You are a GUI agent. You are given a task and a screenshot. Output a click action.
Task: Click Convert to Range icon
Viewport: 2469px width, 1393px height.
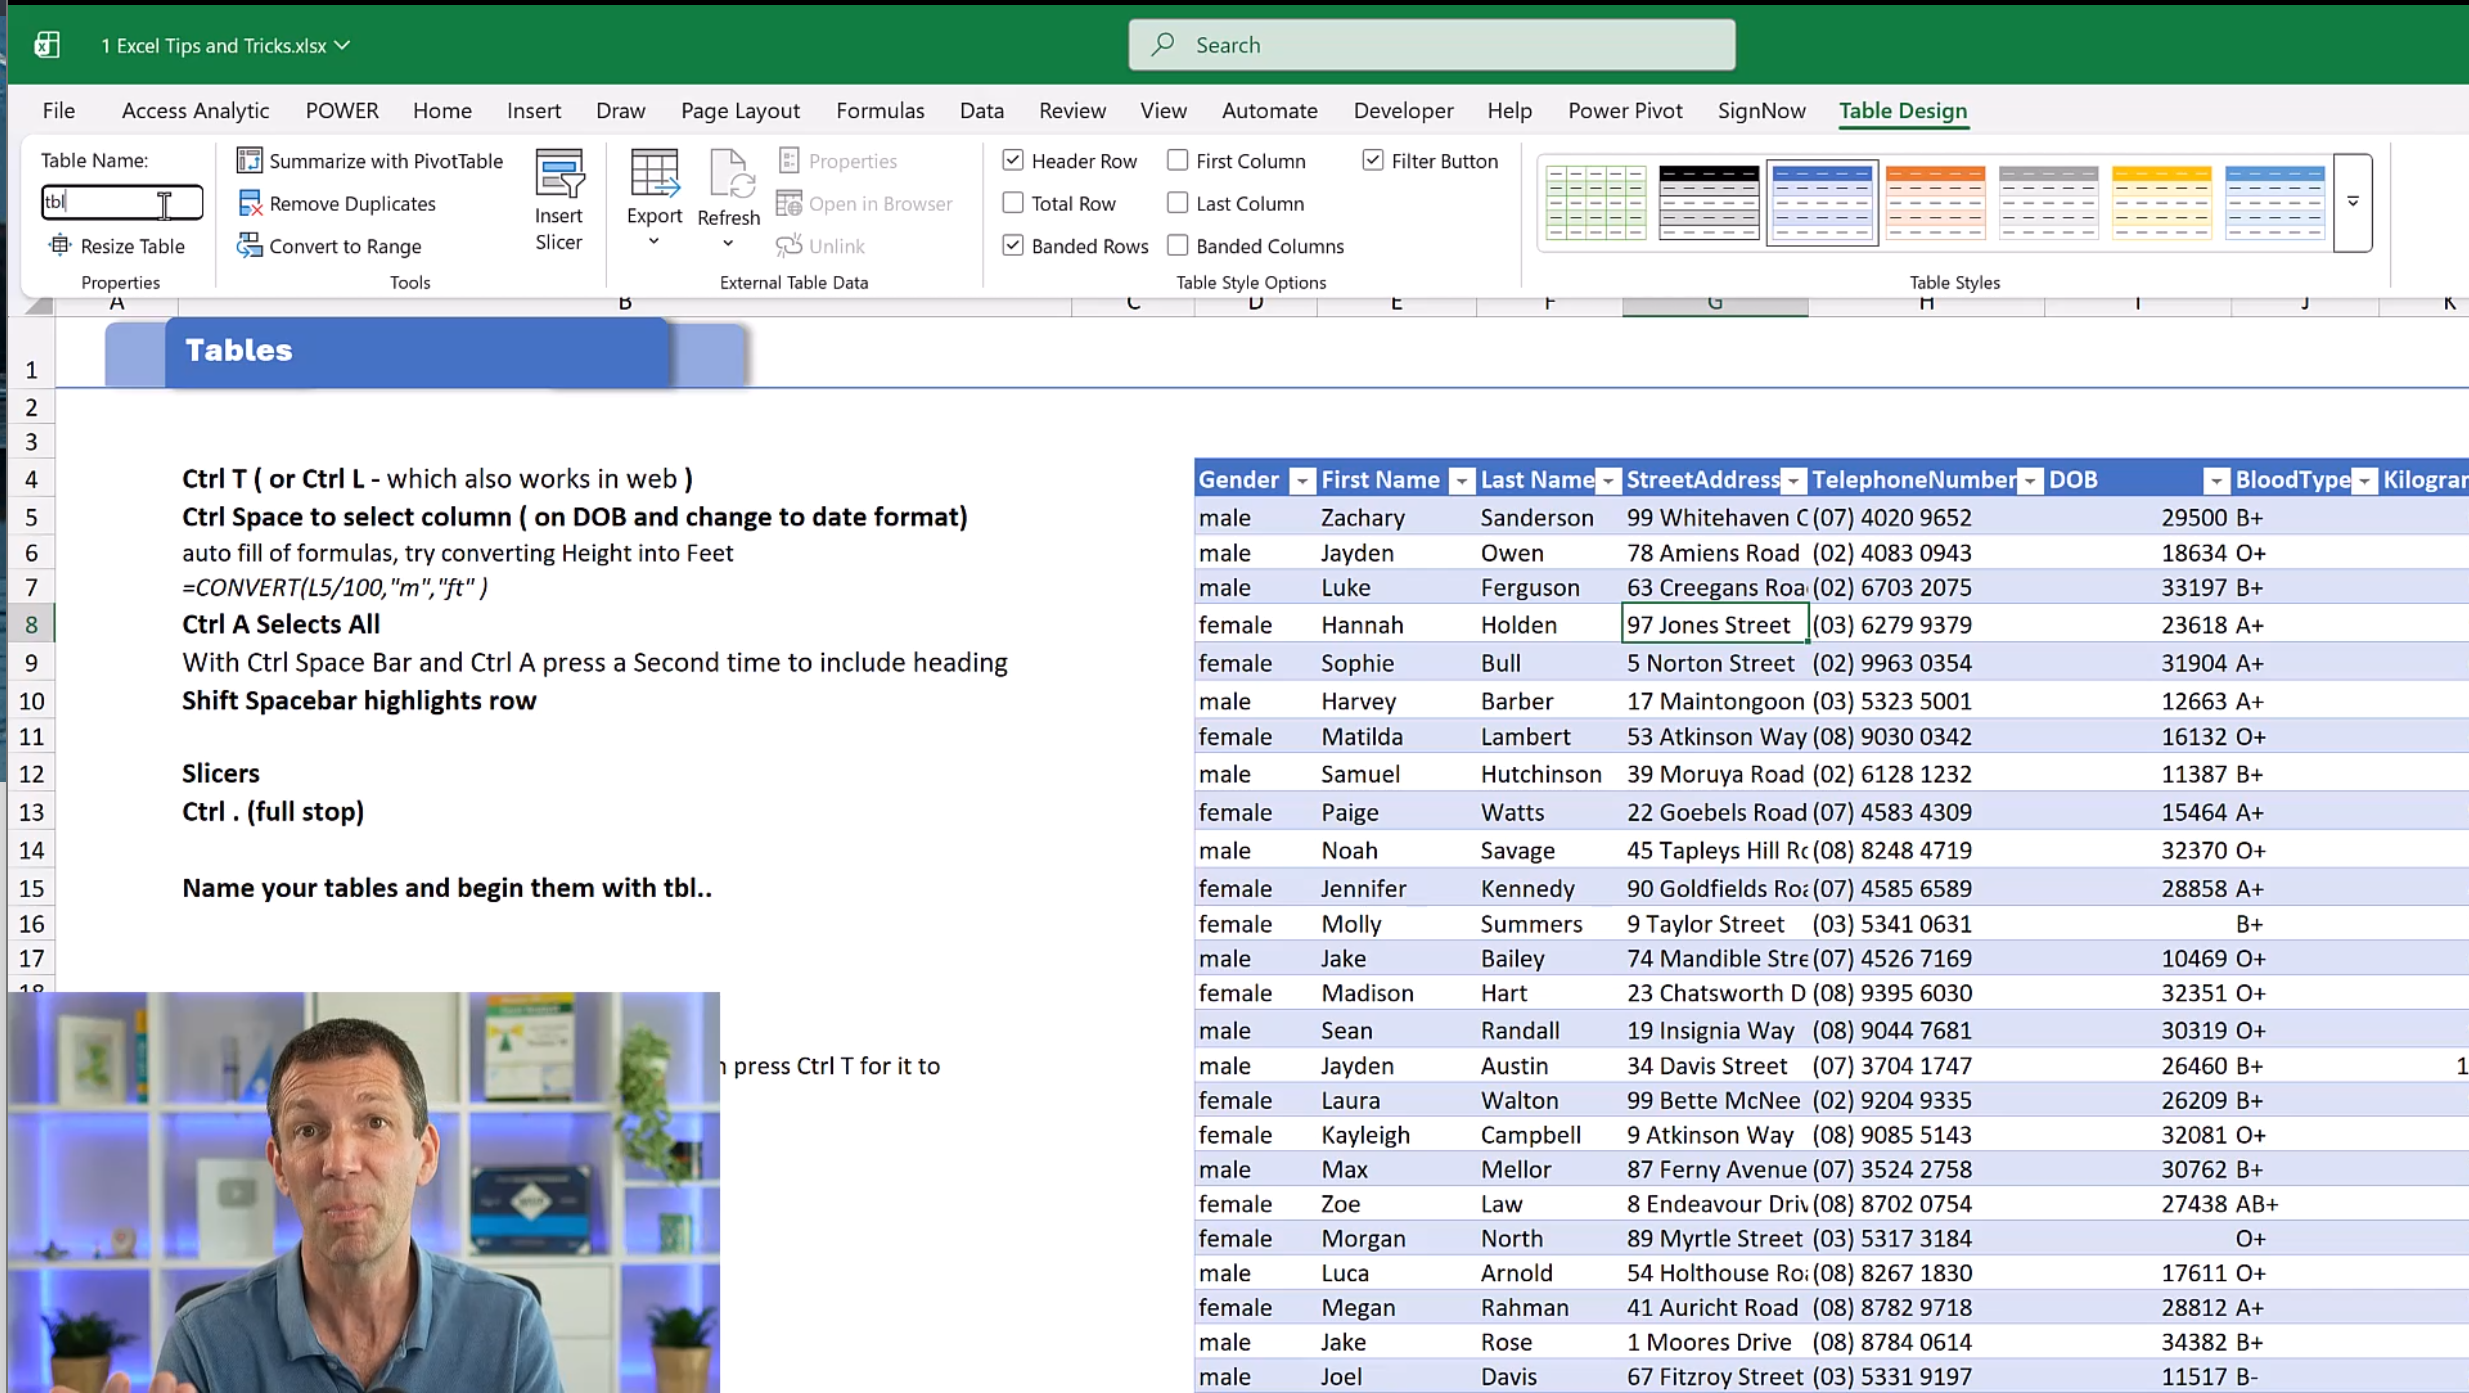249,245
